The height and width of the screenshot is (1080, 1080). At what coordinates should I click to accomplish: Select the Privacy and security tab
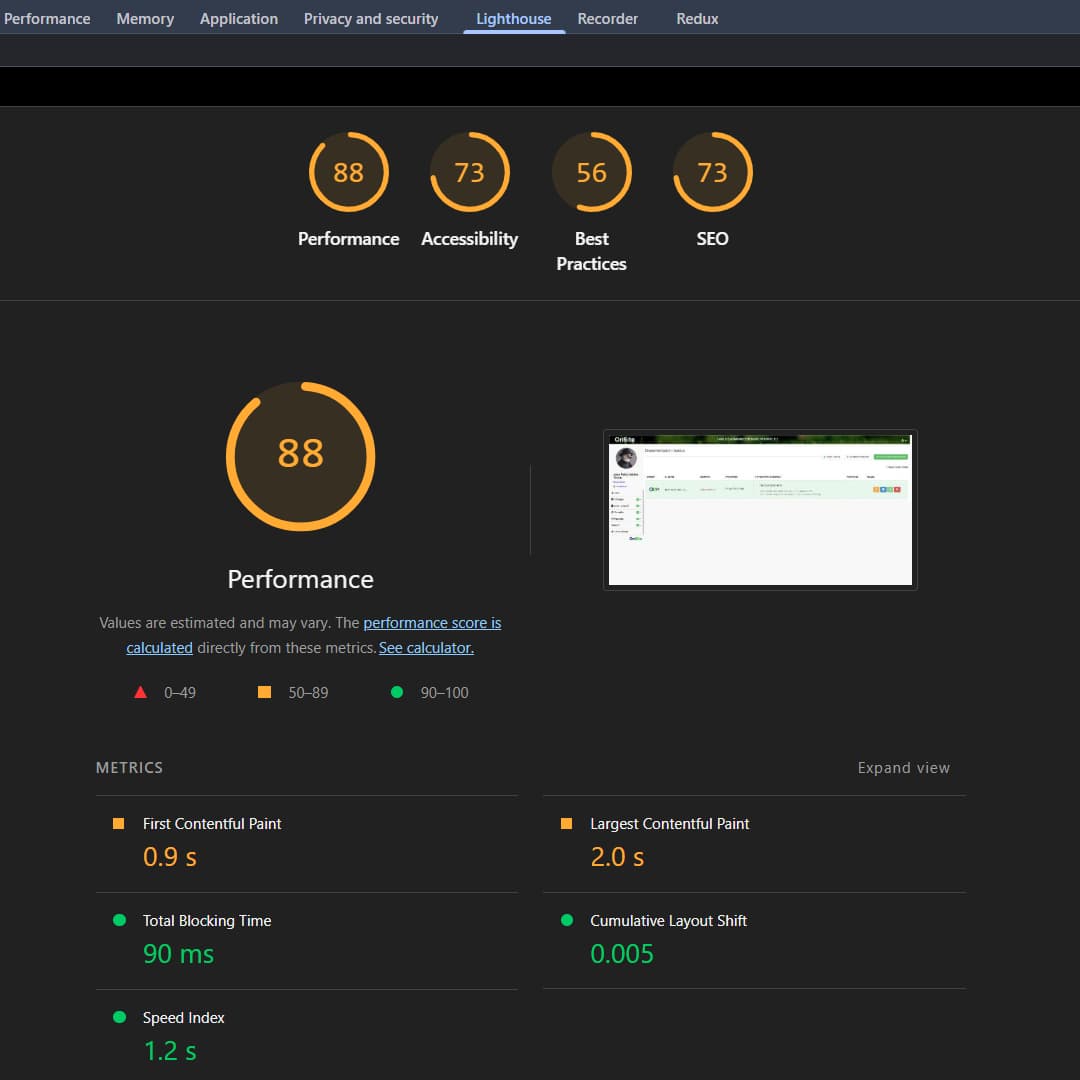371,19
